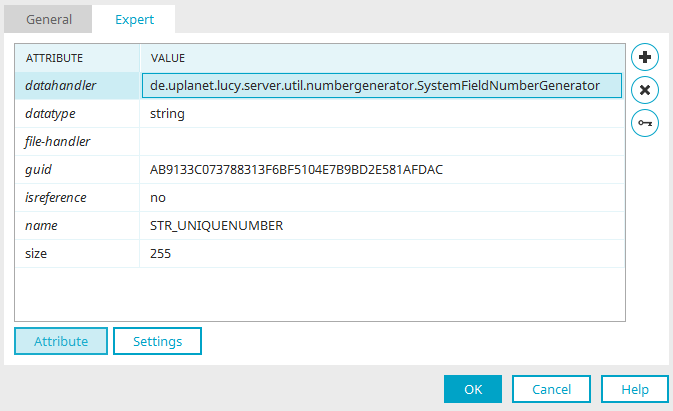Screen dimensions: 673x411
Task: Click the 255 size value
Action: click(382, 254)
